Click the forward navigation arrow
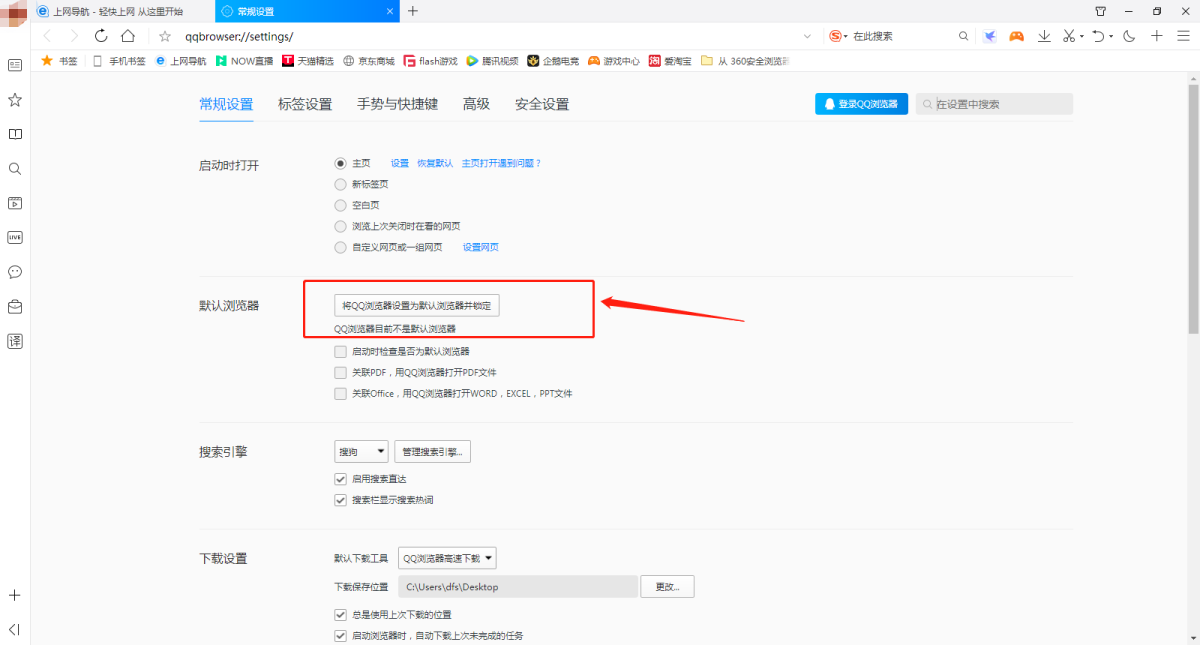The width and height of the screenshot is (1200, 645). [73, 36]
